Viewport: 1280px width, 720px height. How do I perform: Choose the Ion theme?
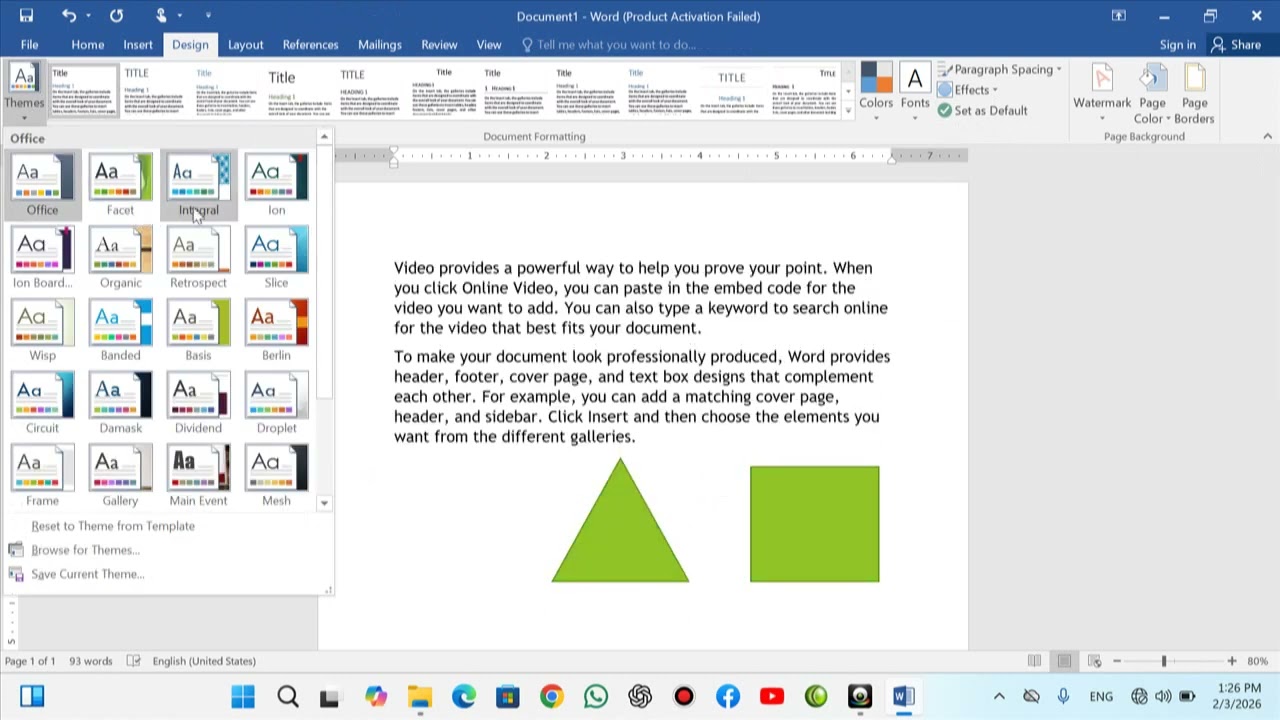point(276,185)
